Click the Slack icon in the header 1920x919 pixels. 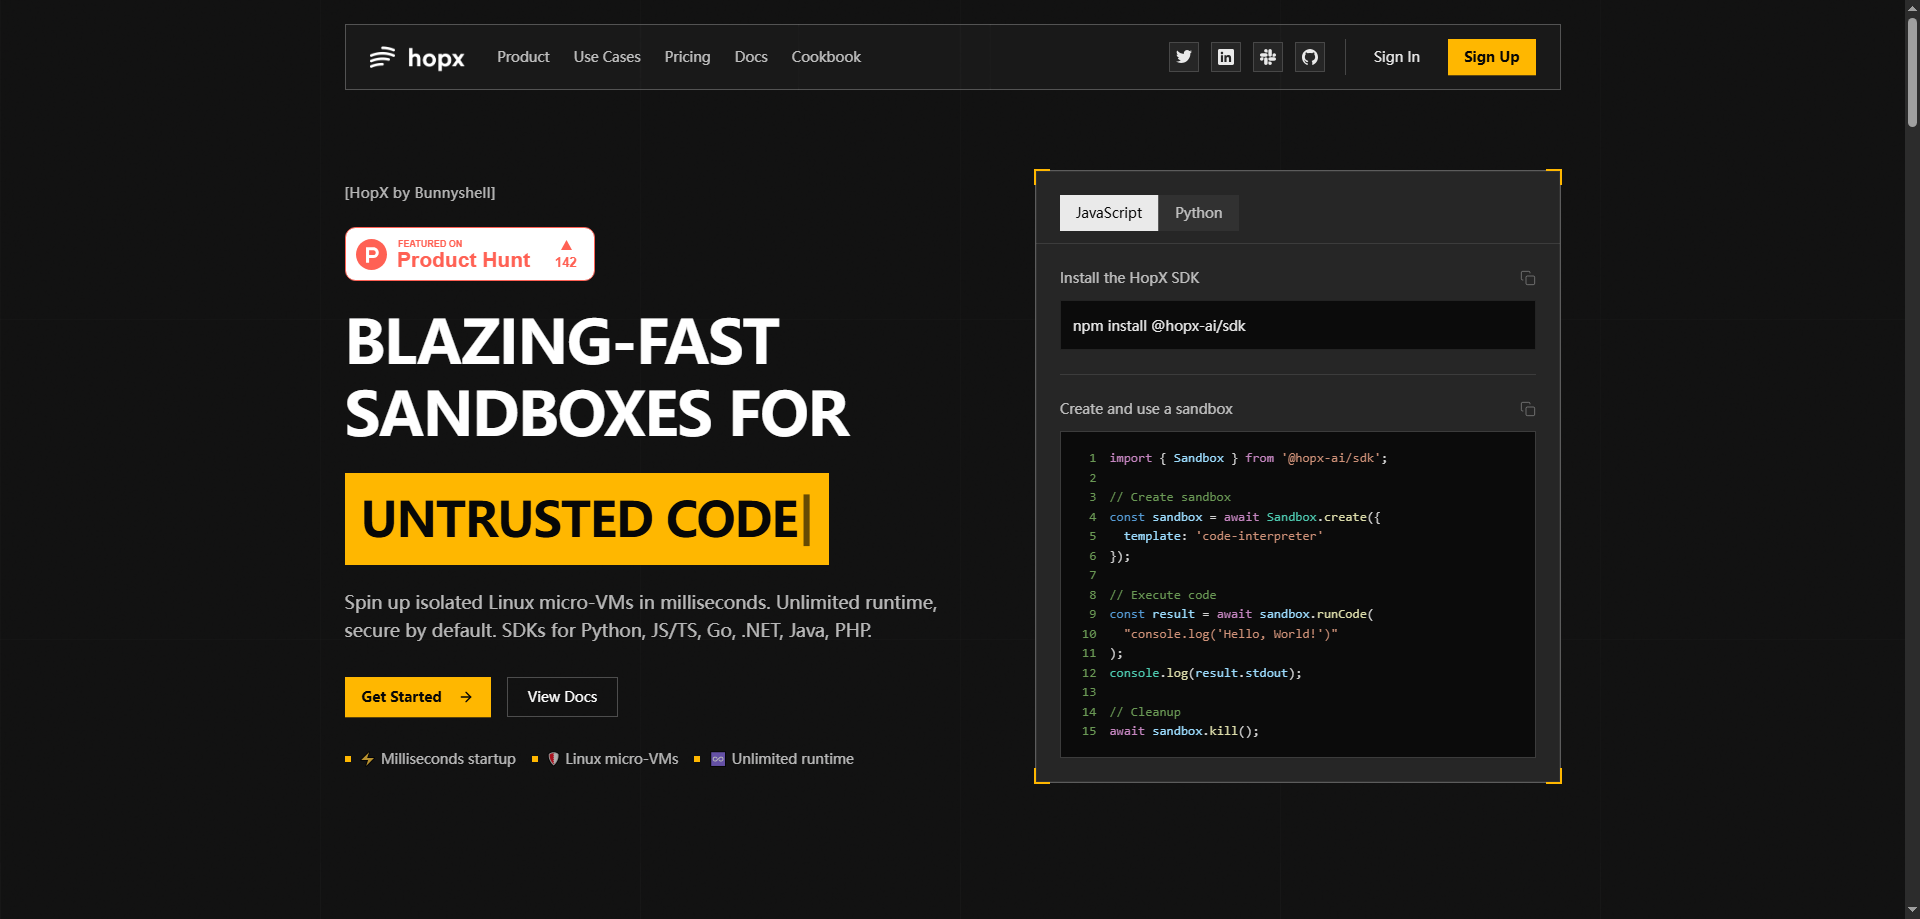1267,57
